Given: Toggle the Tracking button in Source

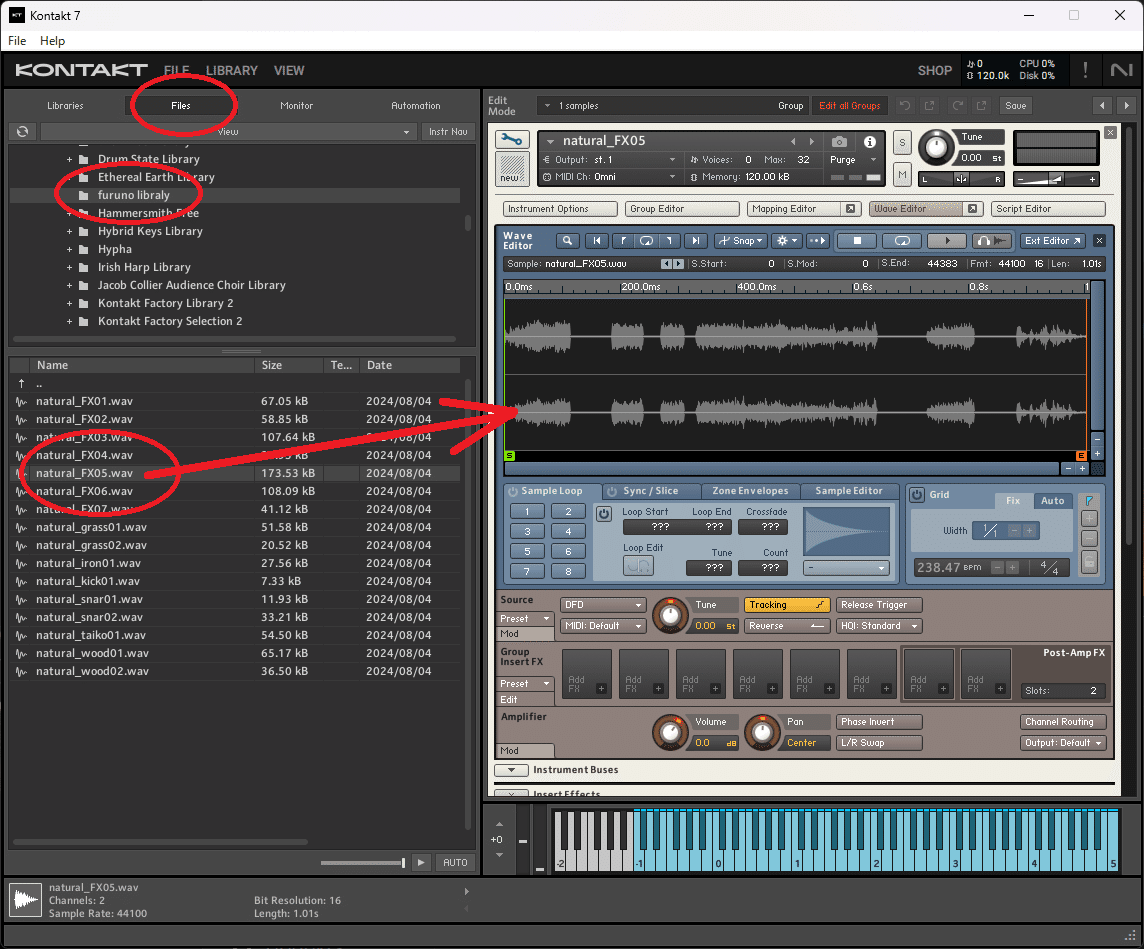Looking at the screenshot, I should [786, 605].
